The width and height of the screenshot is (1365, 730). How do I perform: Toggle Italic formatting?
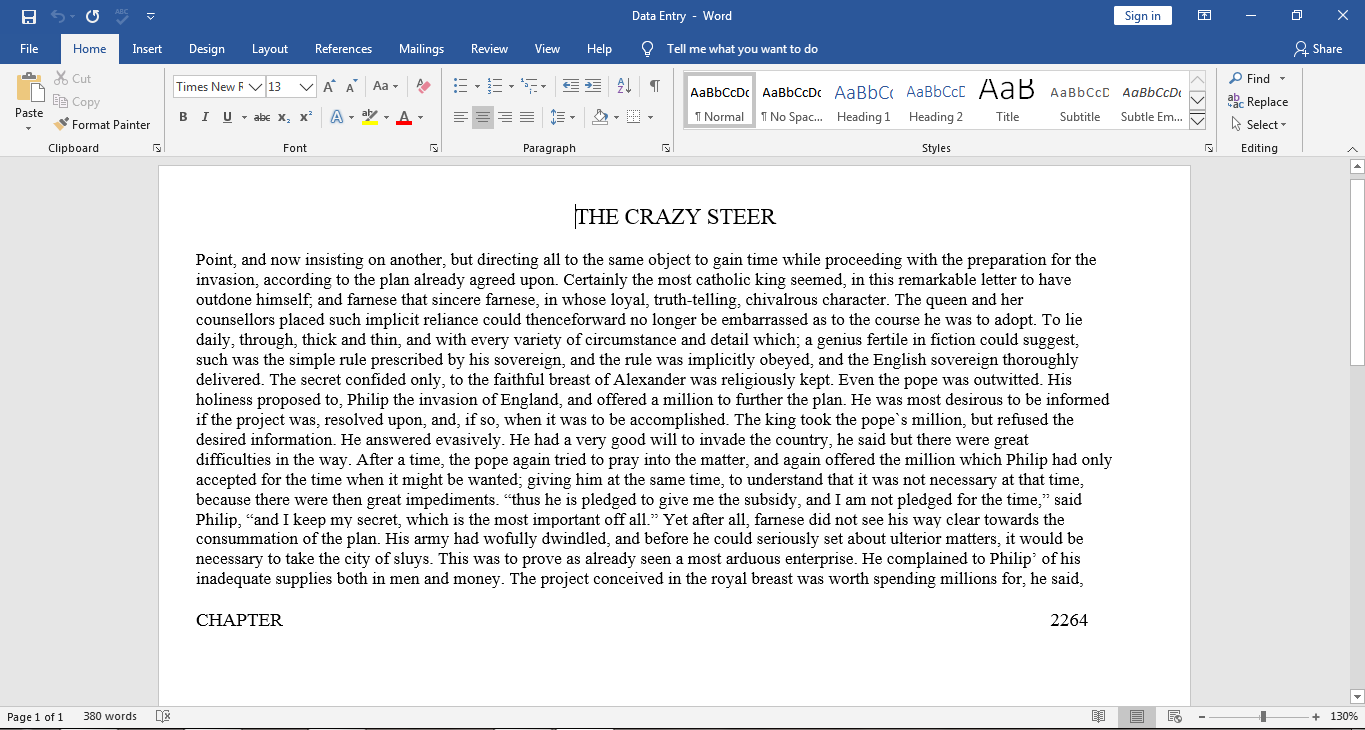[x=205, y=118]
